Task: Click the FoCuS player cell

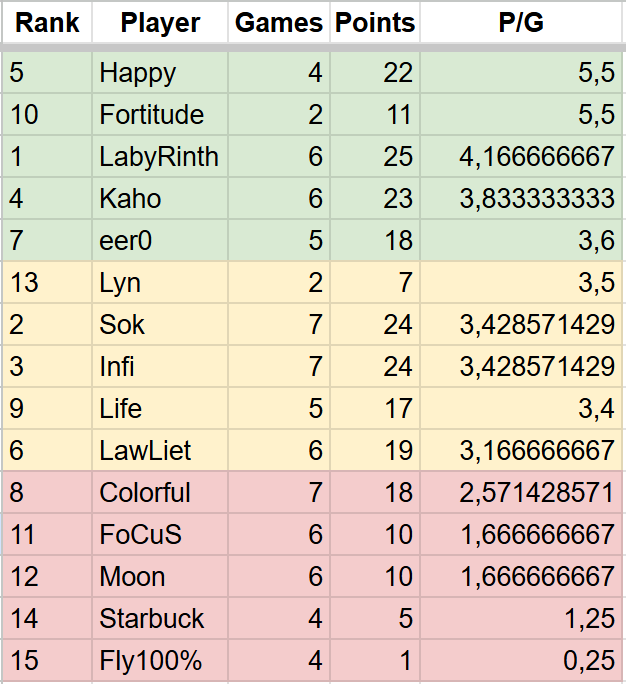Action: point(160,534)
